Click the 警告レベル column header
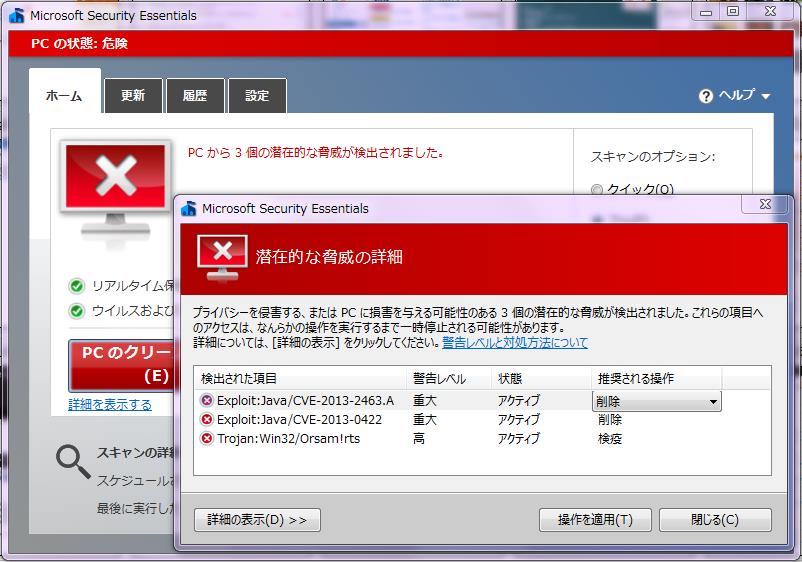The width and height of the screenshot is (802, 562). 449,378
